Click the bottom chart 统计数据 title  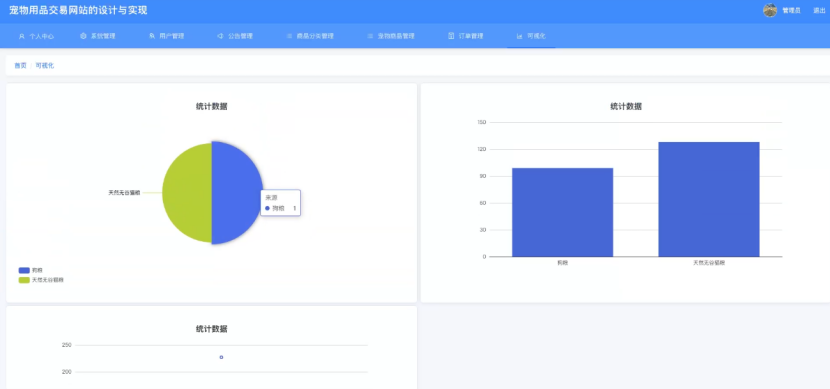pos(212,329)
